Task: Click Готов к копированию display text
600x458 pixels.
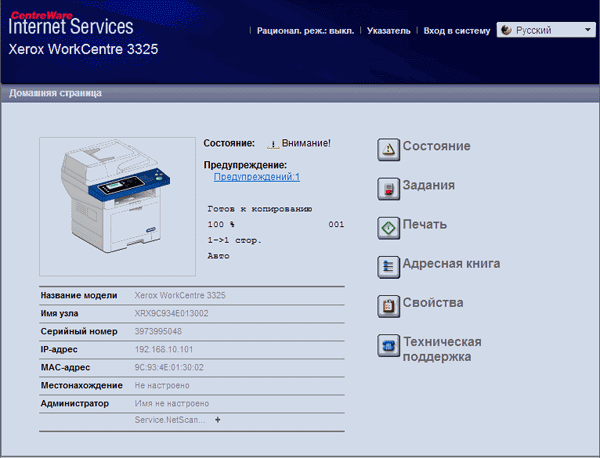Action: coord(260,209)
